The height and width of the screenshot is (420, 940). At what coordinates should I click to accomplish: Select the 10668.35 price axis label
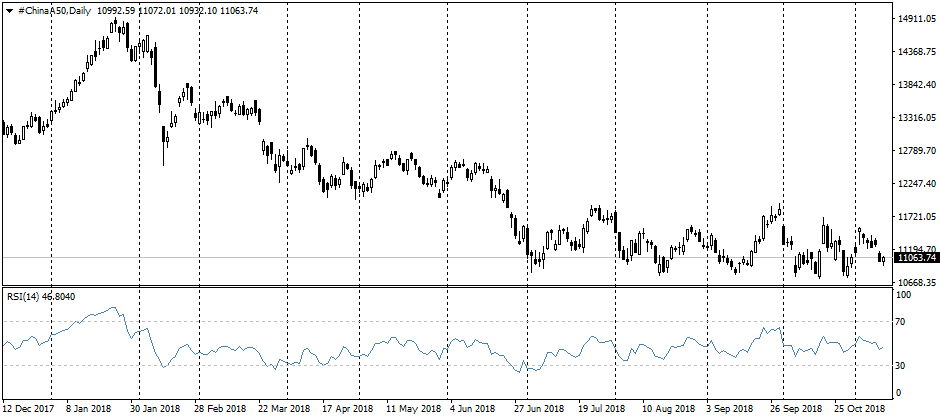[x=913, y=283]
